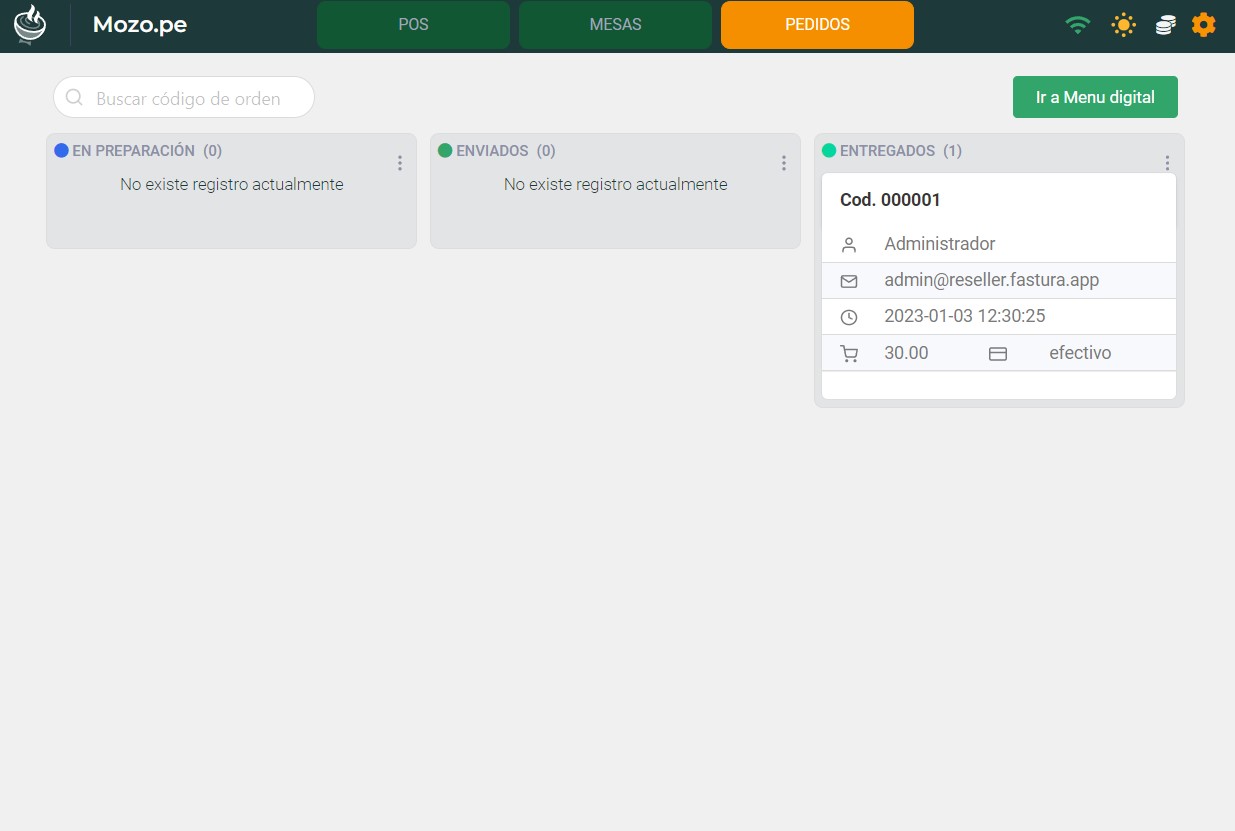The width and height of the screenshot is (1235, 831).
Task: Toggle the sun light-mode theme icon
Action: pyautogui.click(x=1123, y=25)
